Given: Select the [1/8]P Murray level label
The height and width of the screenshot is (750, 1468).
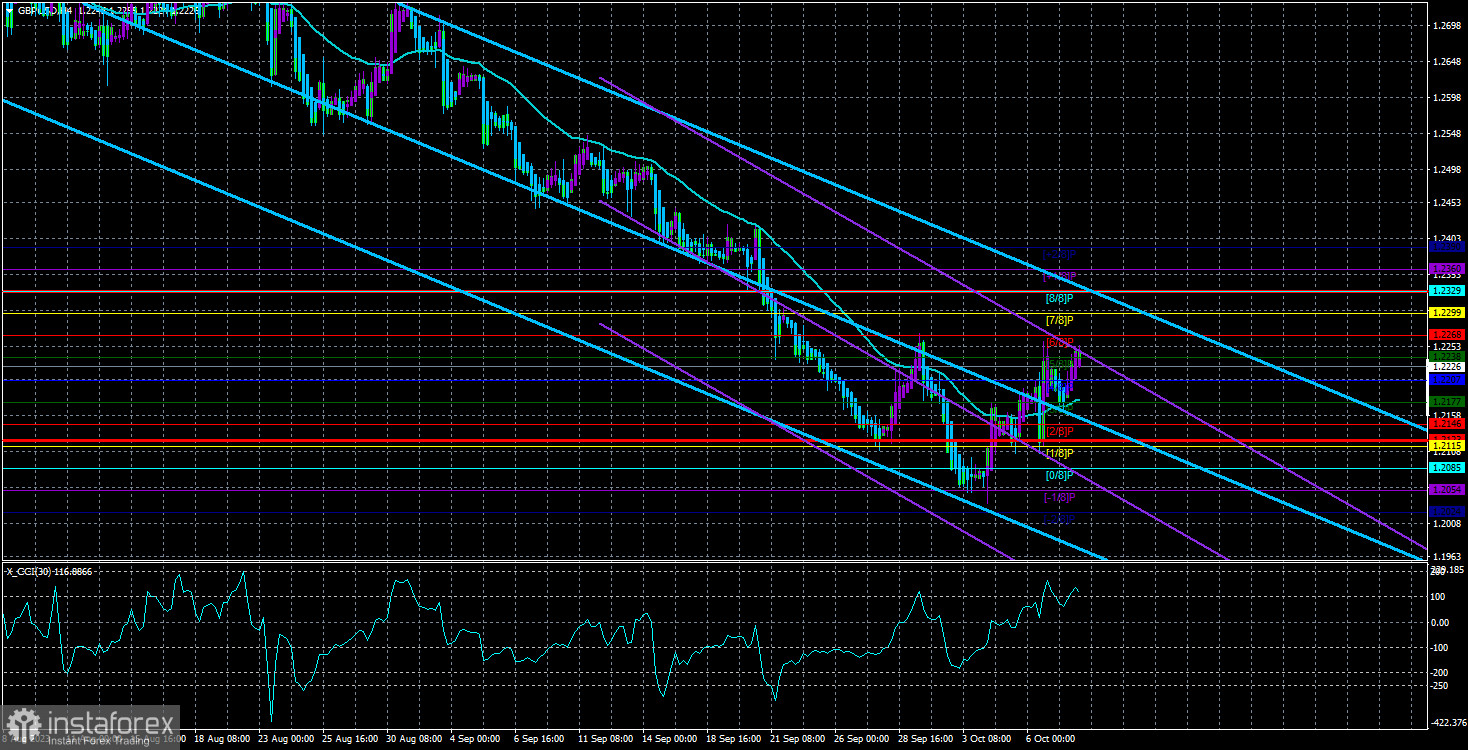Looking at the screenshot, I should click(1059, 453).
